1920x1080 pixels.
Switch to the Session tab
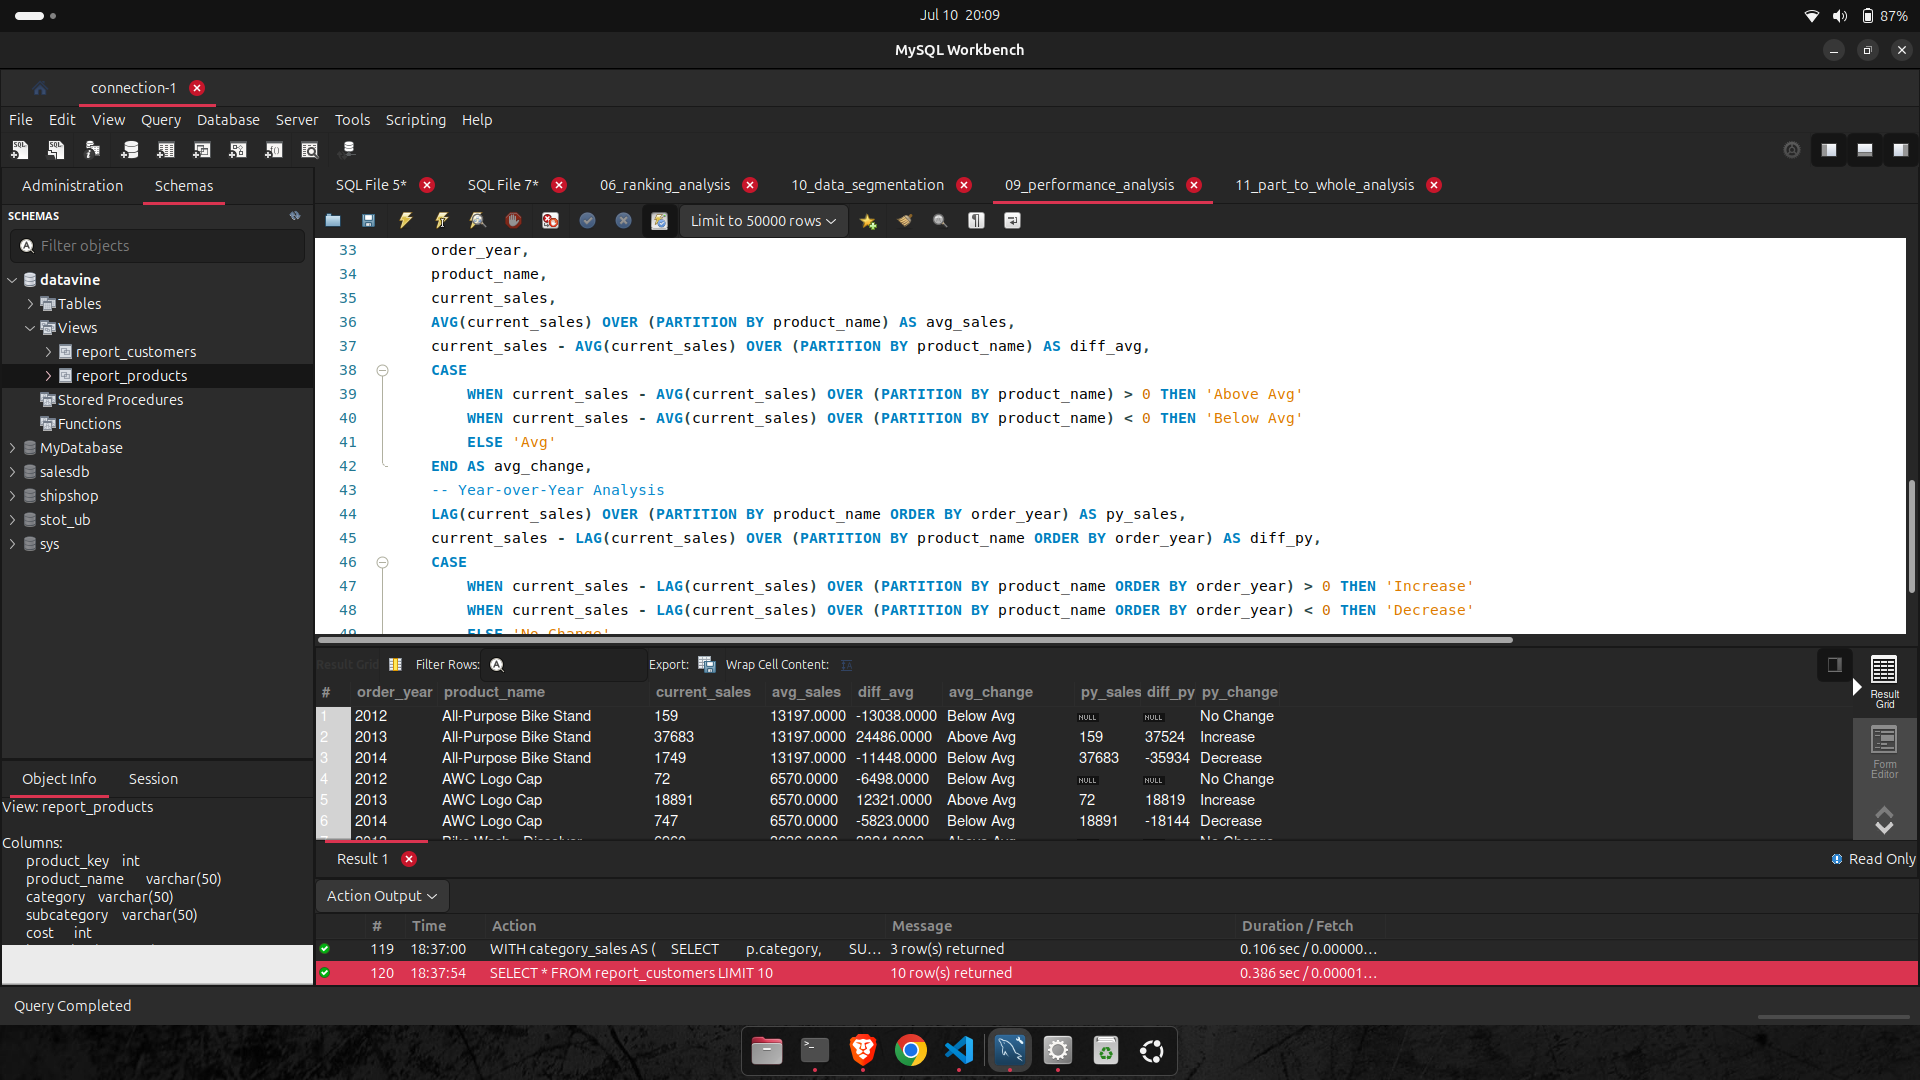coord(153,779)
